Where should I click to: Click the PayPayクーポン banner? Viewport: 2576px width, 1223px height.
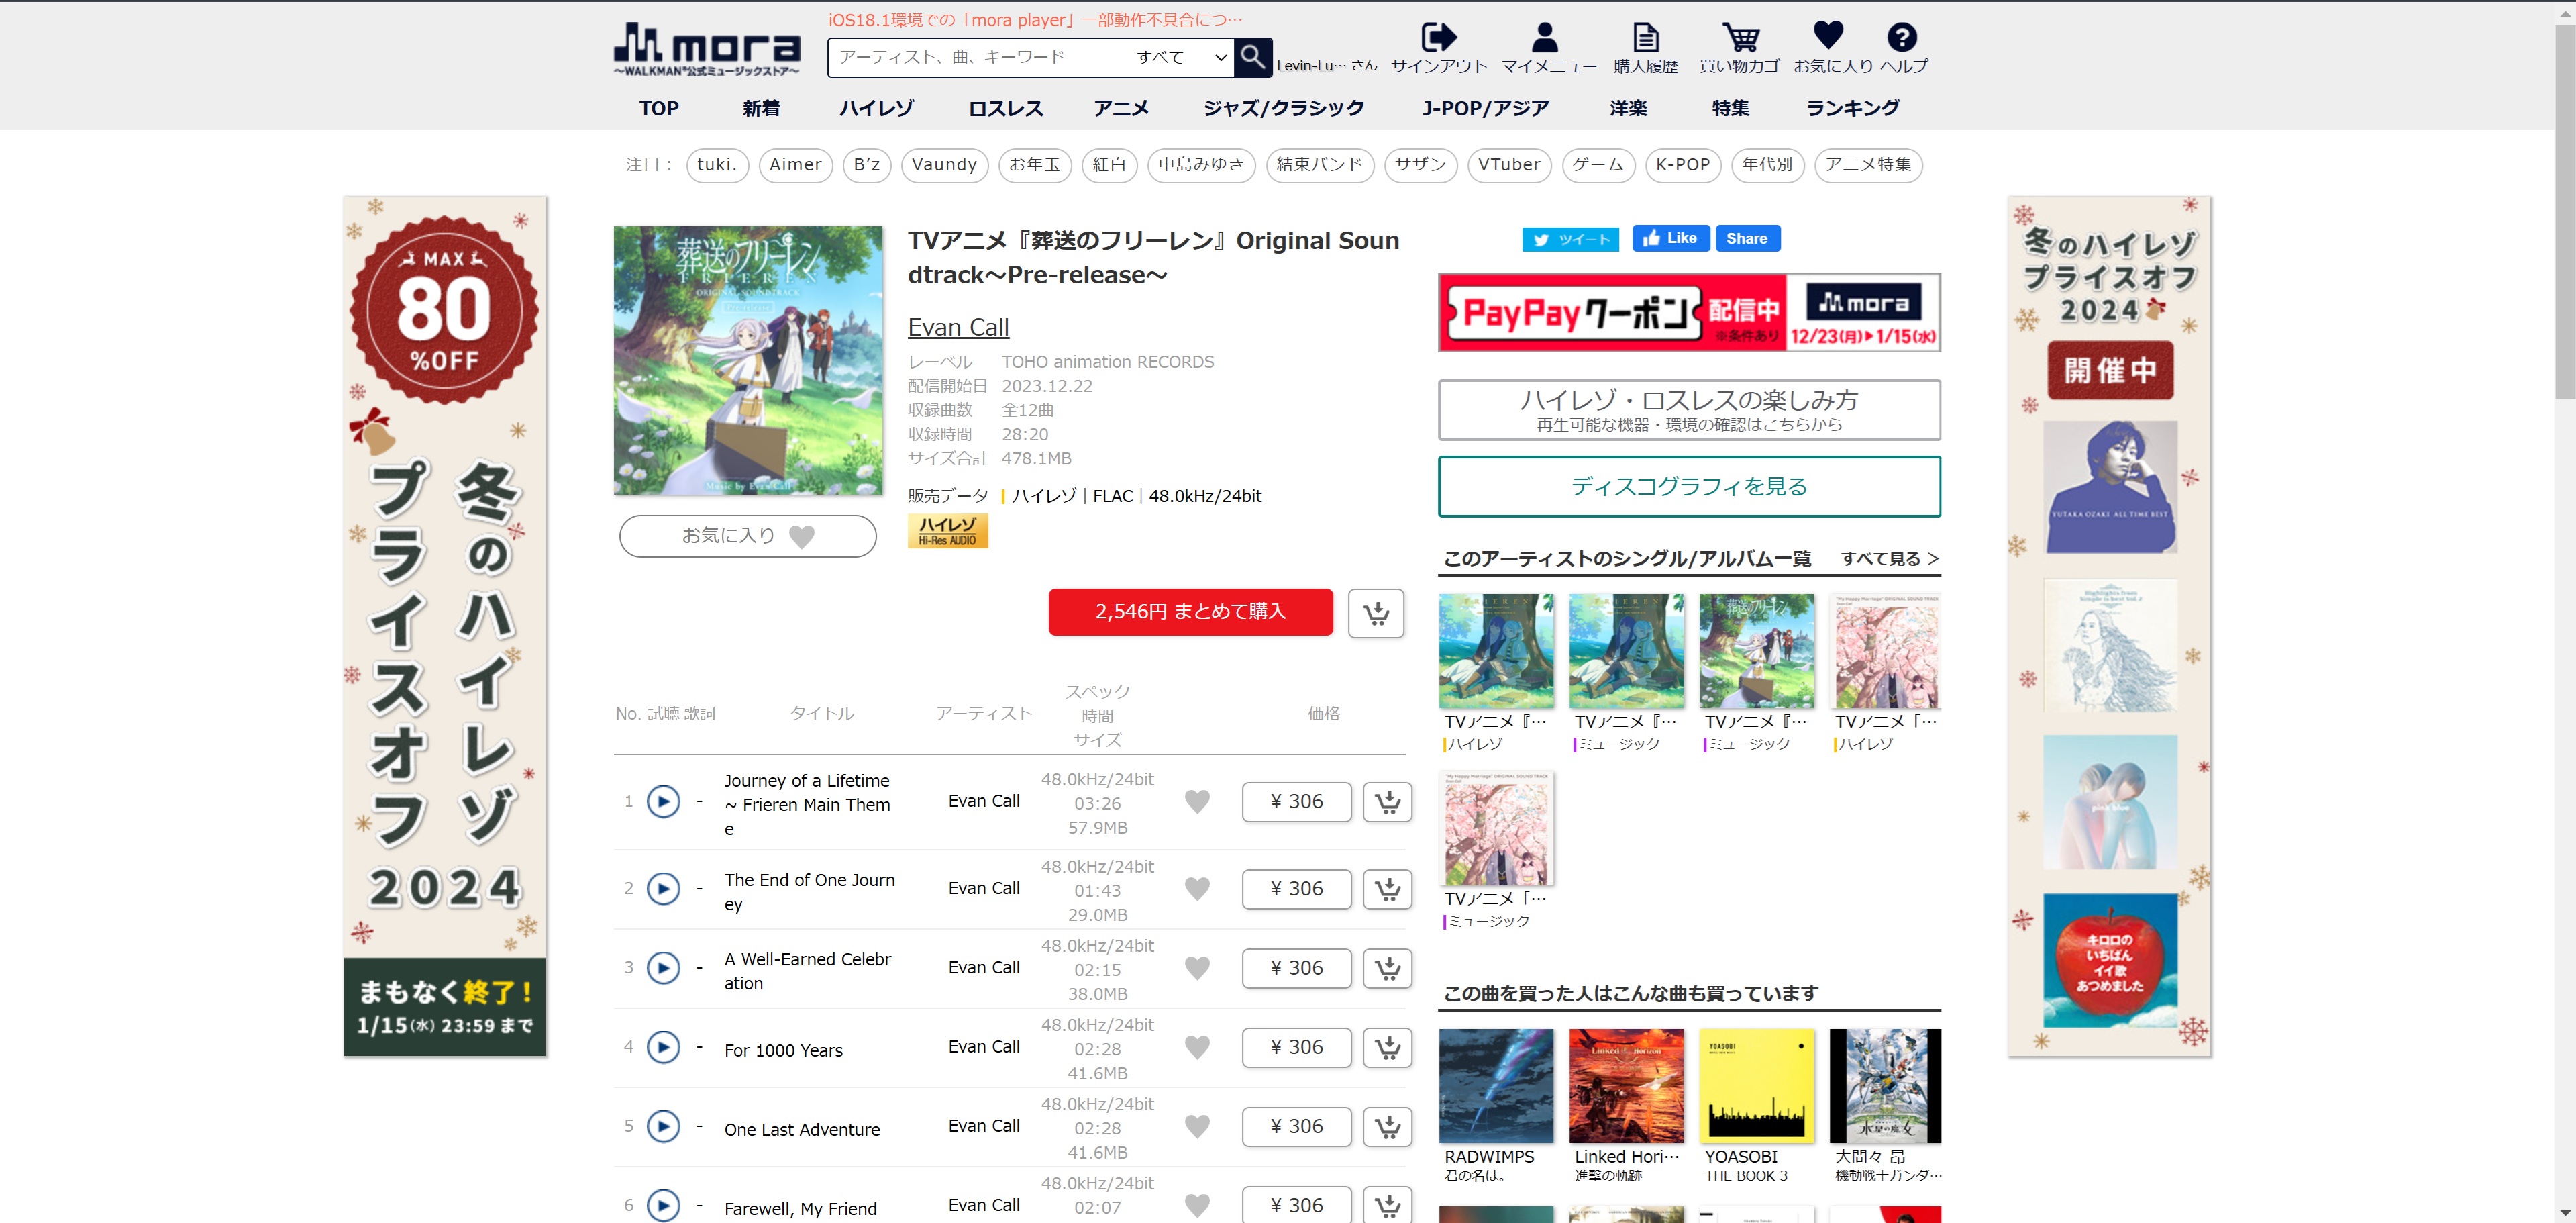tap(1689, 312)
